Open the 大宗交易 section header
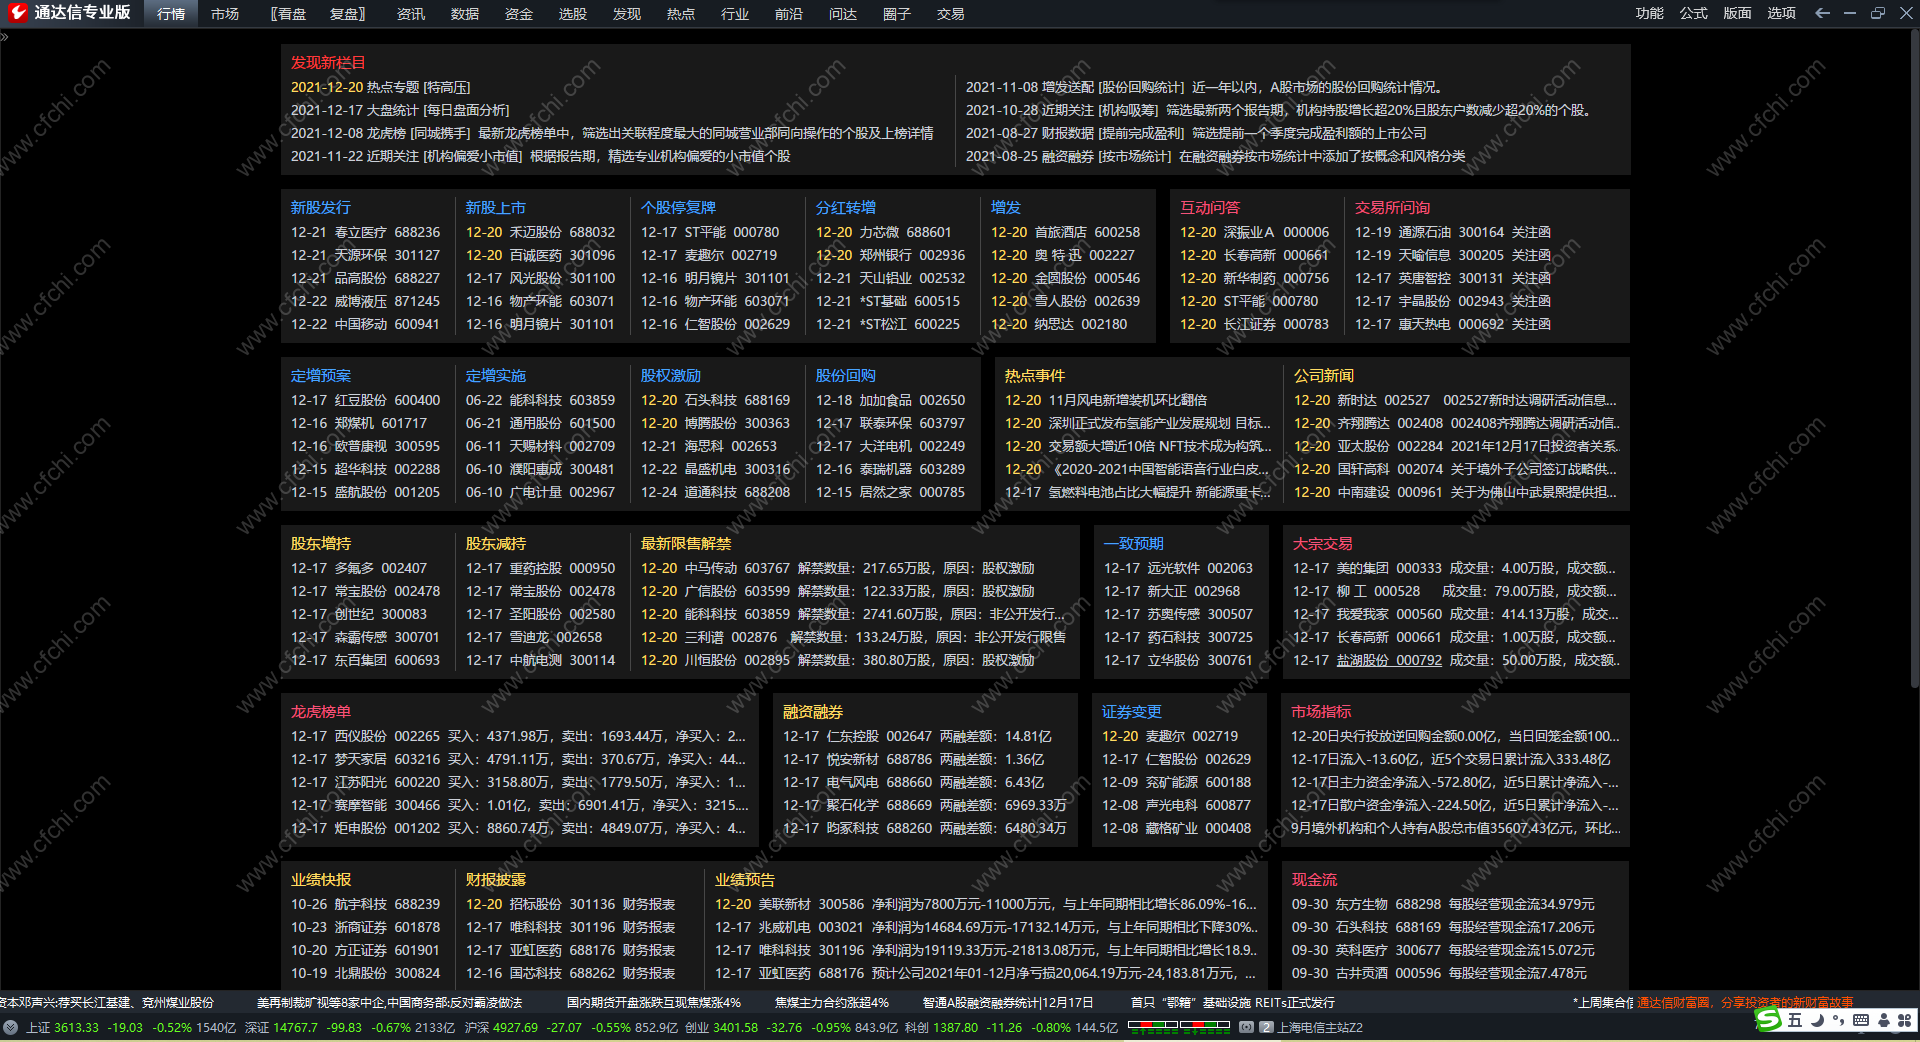 pos(1323,544)
